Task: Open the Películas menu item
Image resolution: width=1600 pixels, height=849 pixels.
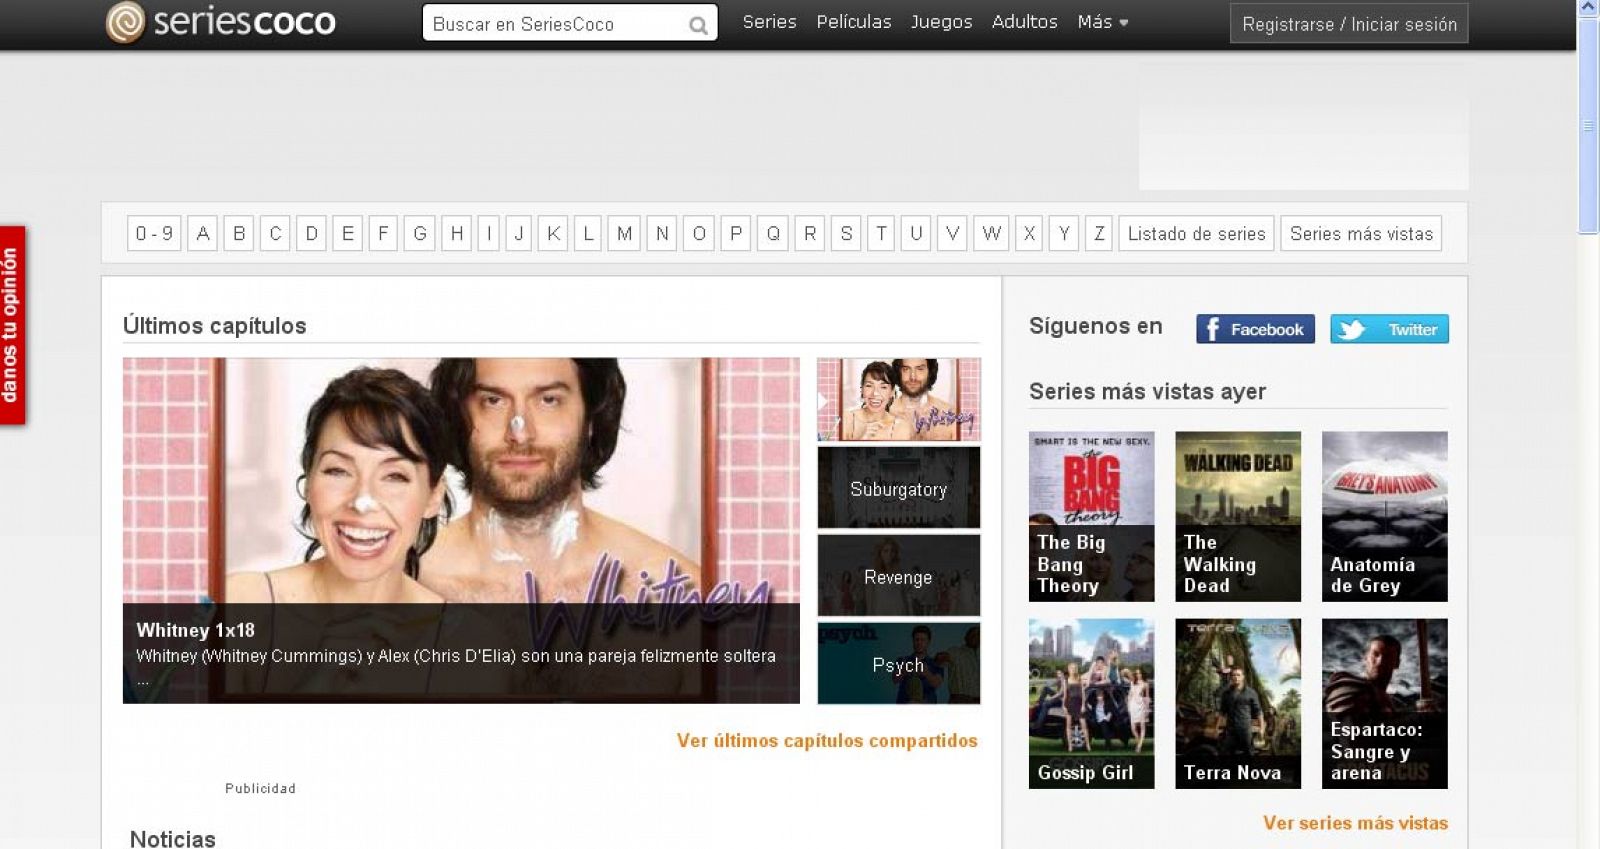Action: click(853, 22)
